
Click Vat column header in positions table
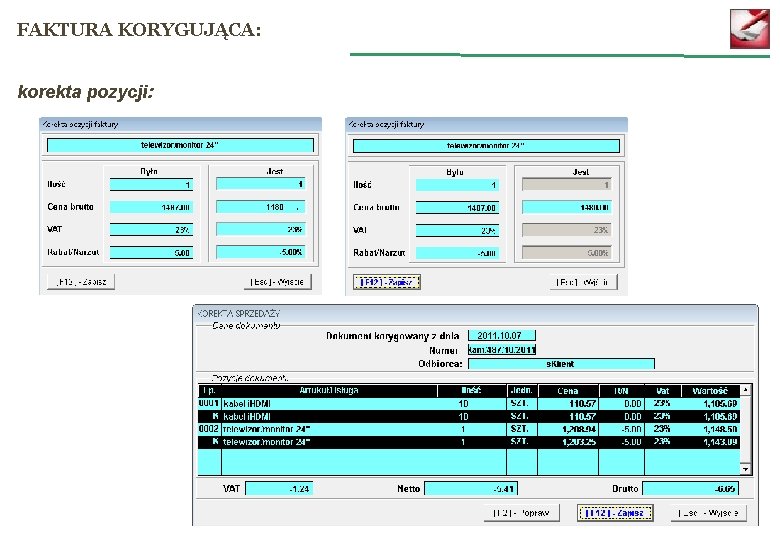click(662, 390)
